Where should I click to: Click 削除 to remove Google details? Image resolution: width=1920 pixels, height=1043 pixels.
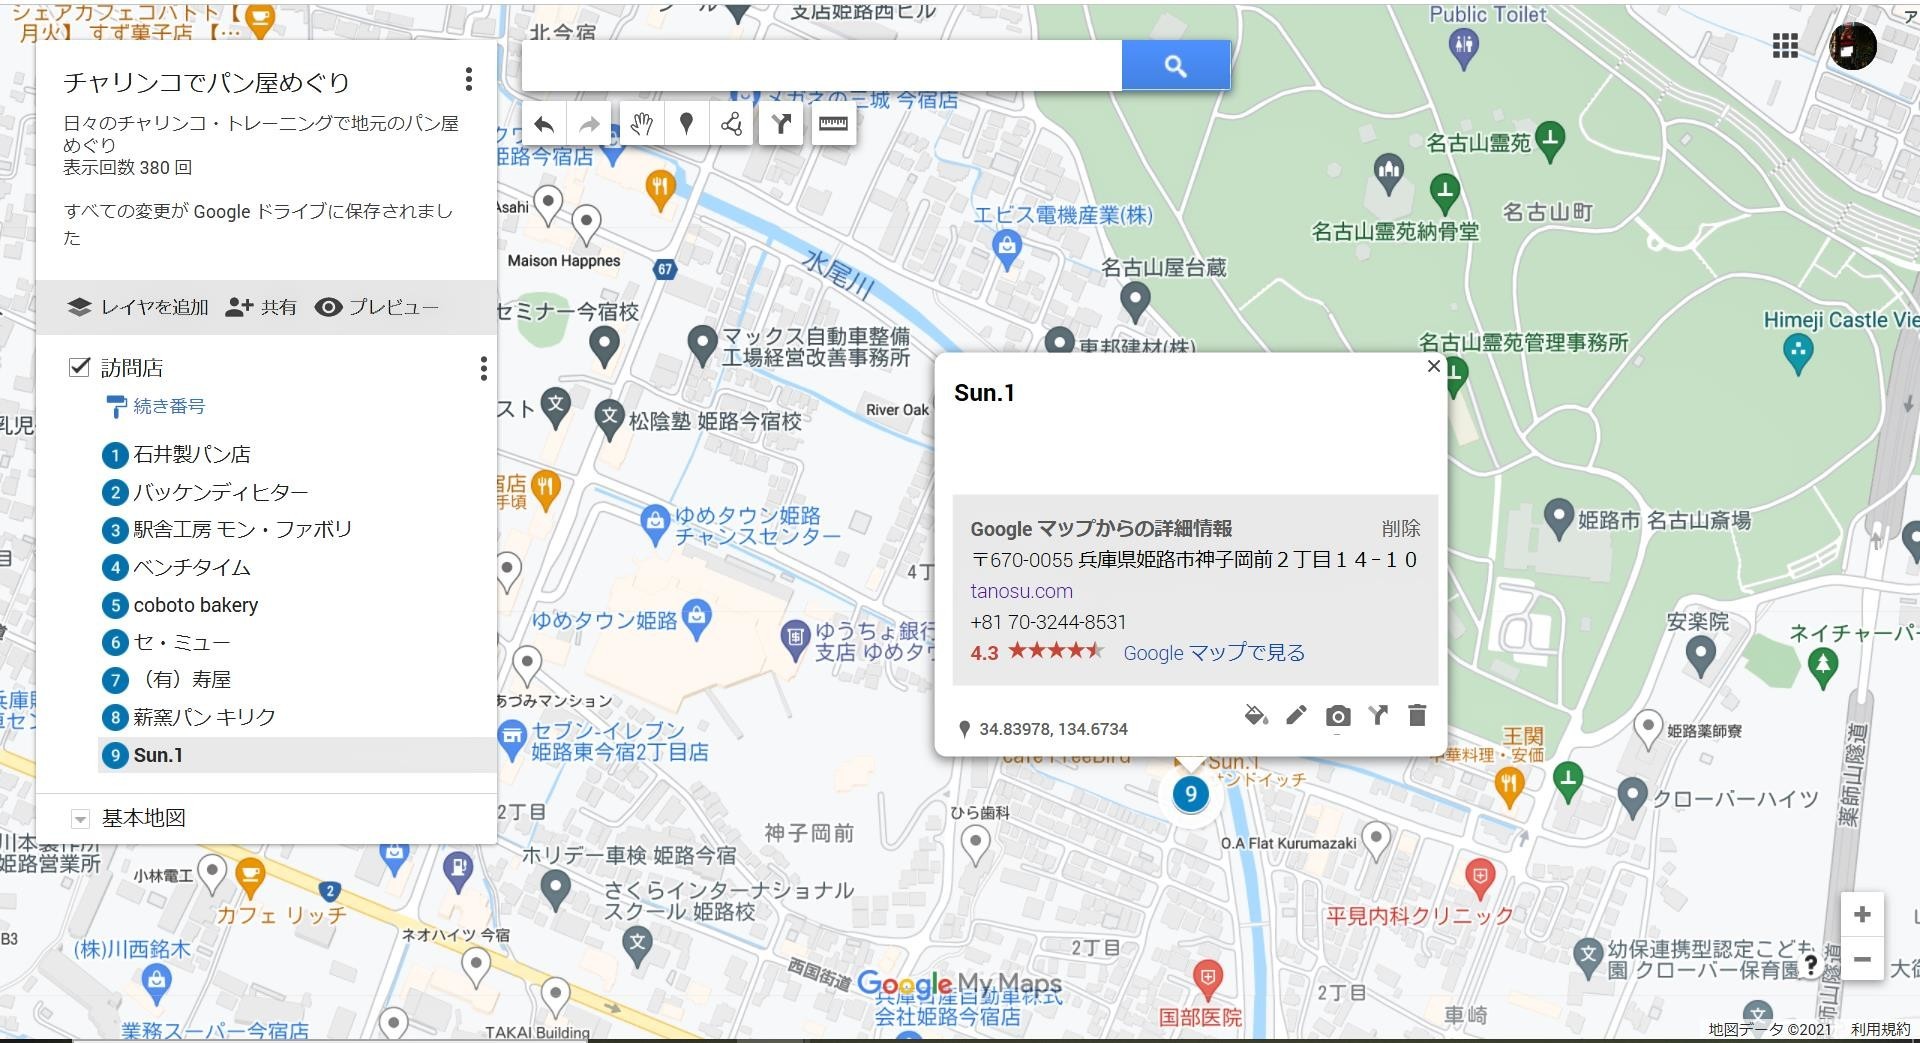click(x=1401, y=528)
